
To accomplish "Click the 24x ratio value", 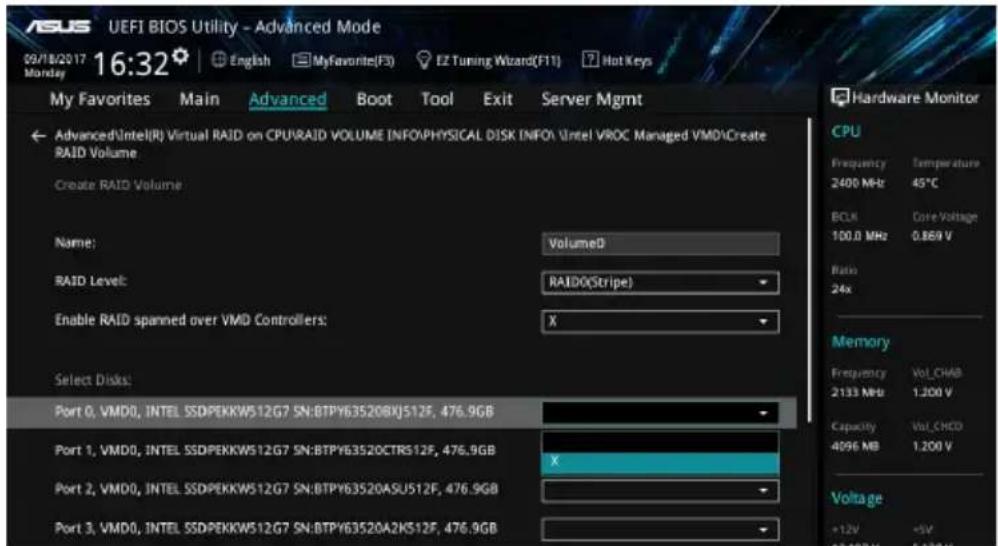I will coord(841,289).
